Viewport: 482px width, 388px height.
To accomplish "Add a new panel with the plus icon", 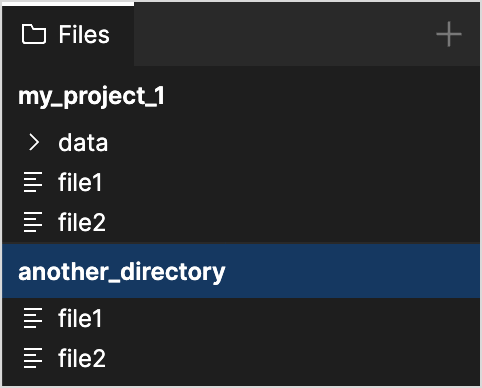I will tap(449, 34).
